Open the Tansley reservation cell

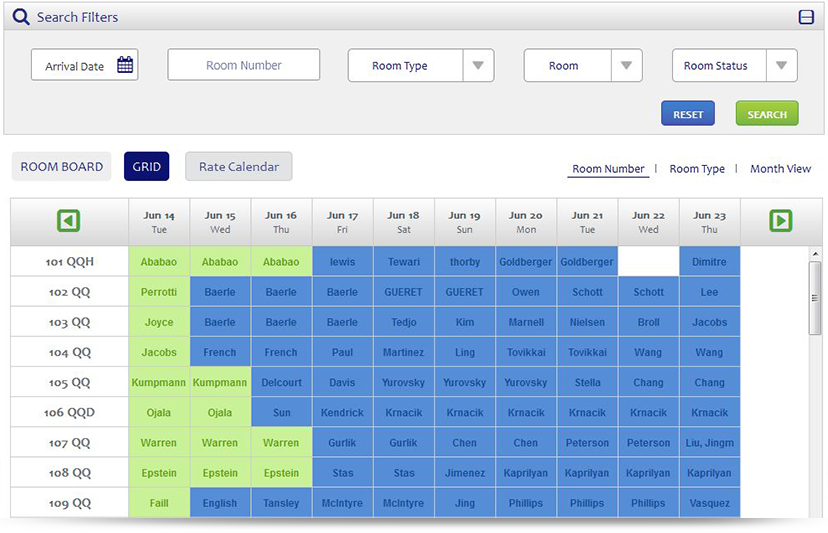[281, 503]
